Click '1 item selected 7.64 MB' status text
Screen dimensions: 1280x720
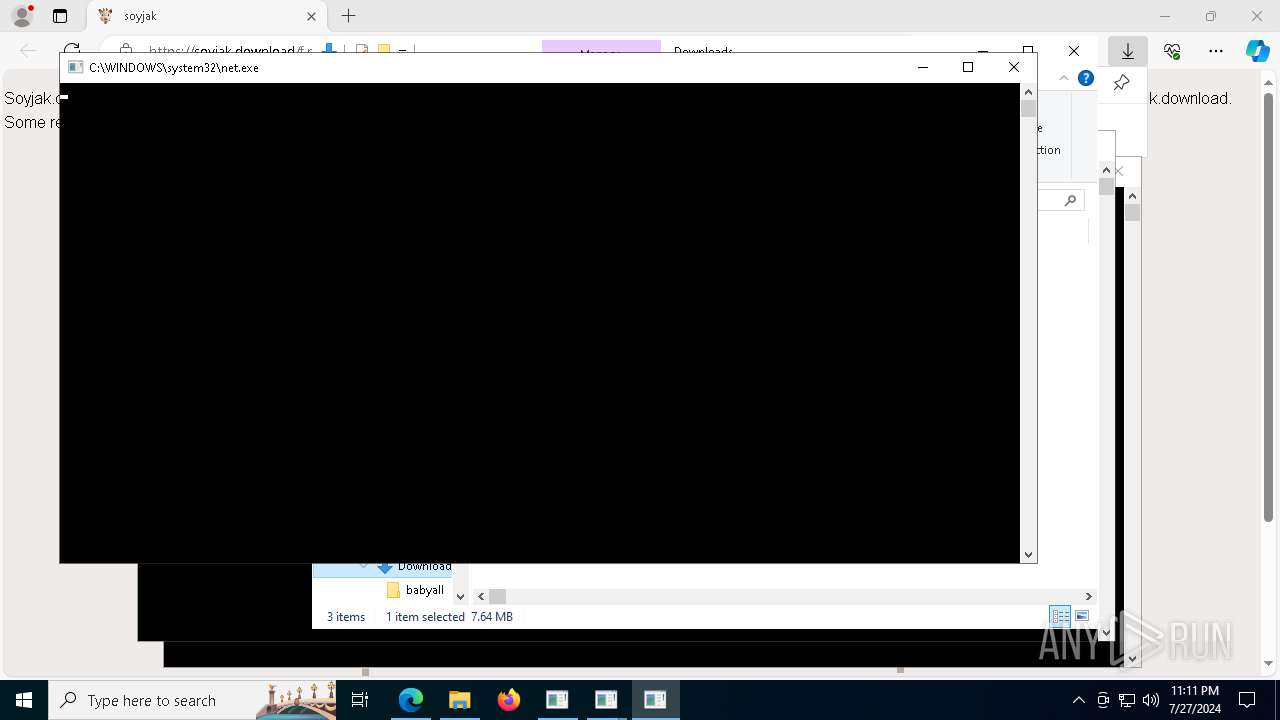(x=449, y=617)
